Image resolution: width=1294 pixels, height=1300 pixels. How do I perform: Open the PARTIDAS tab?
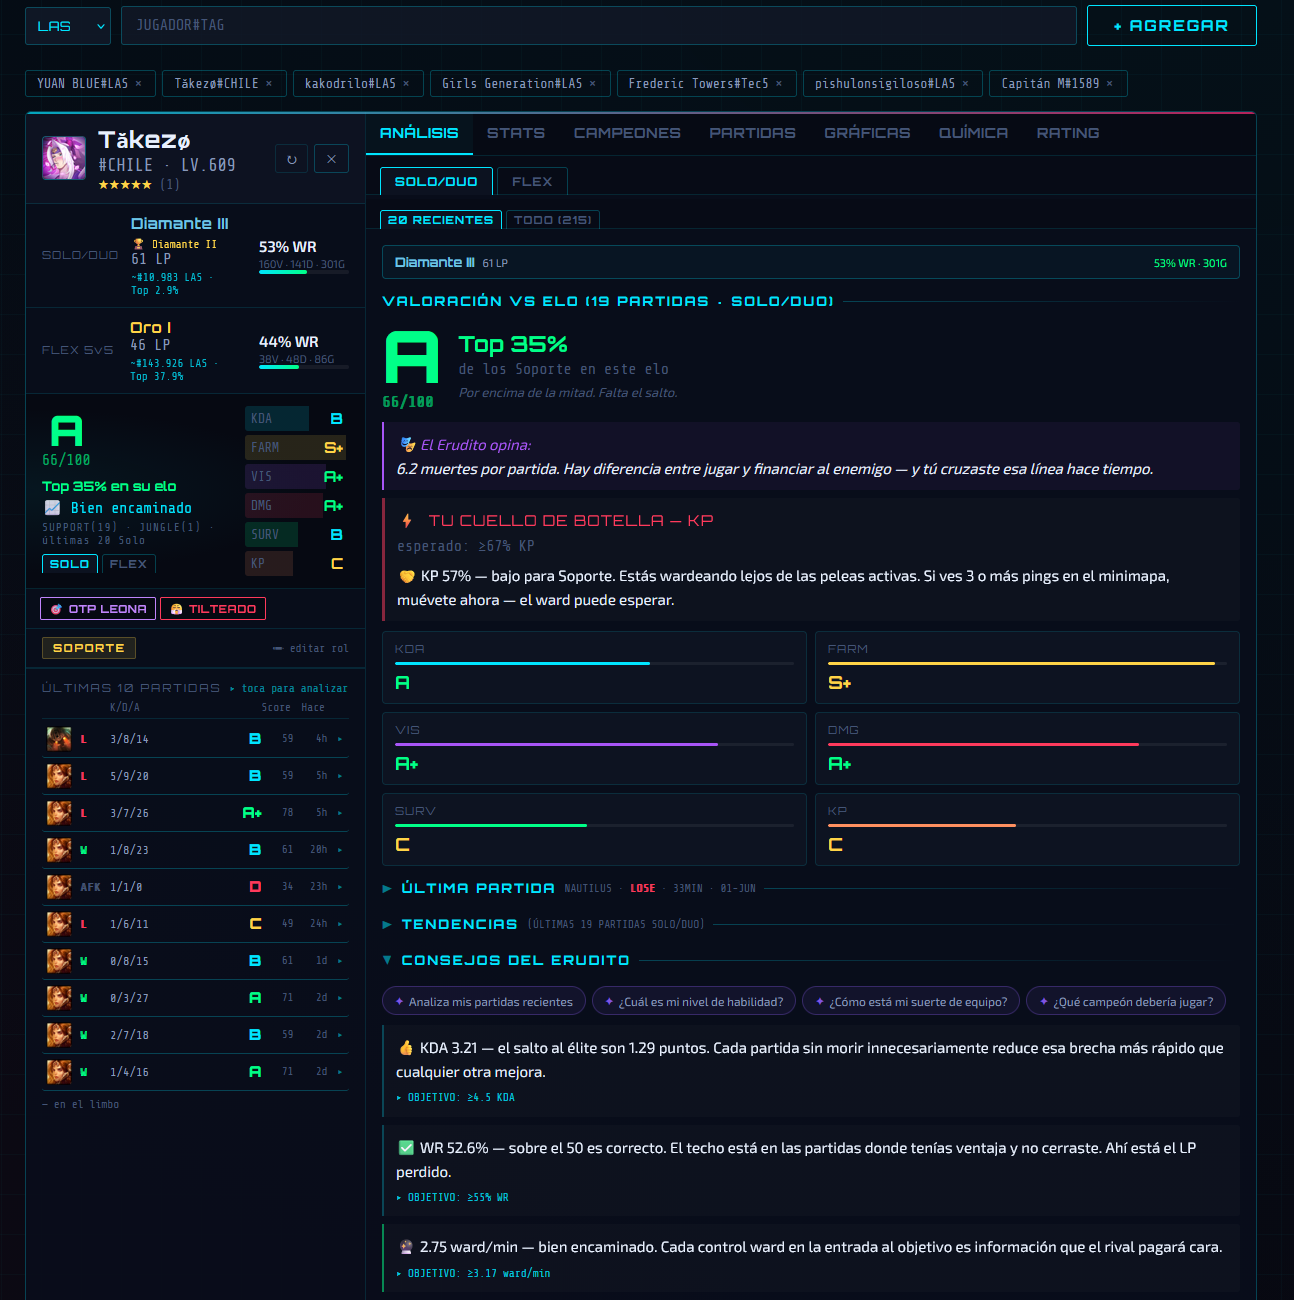[752, 133]
